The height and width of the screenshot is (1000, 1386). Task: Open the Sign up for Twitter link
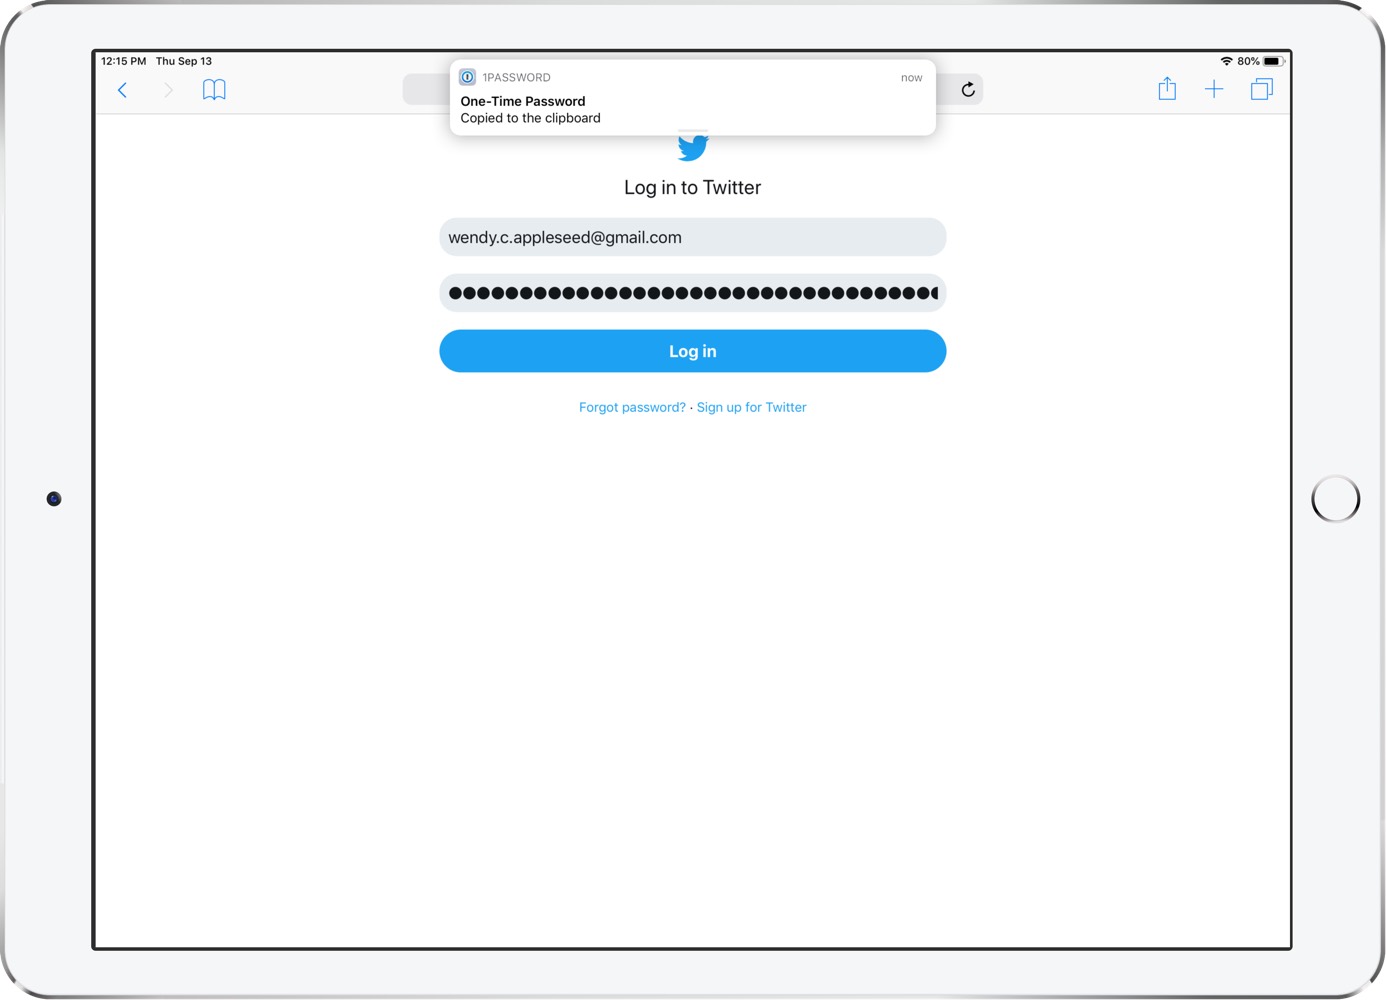[751, 407]
